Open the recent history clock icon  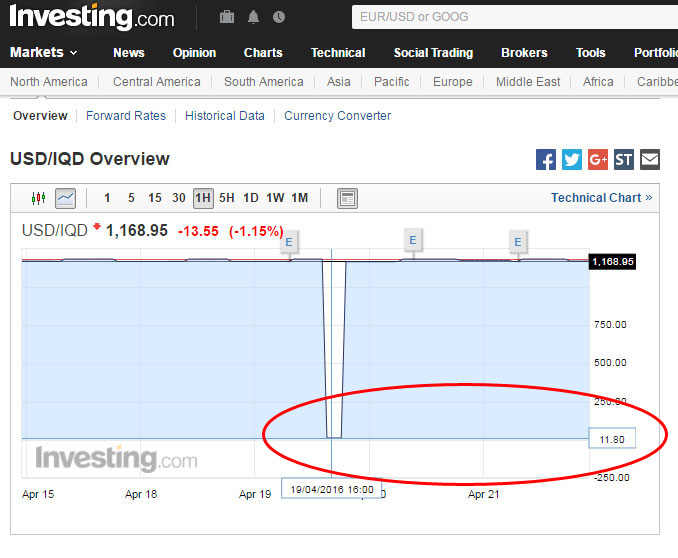click(279, 17)
